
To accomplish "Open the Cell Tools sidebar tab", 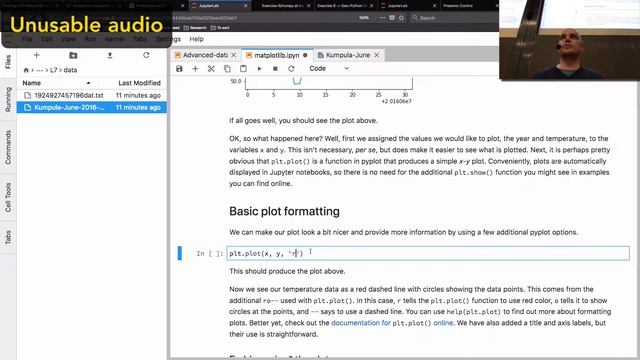I will tap(8, 197).
